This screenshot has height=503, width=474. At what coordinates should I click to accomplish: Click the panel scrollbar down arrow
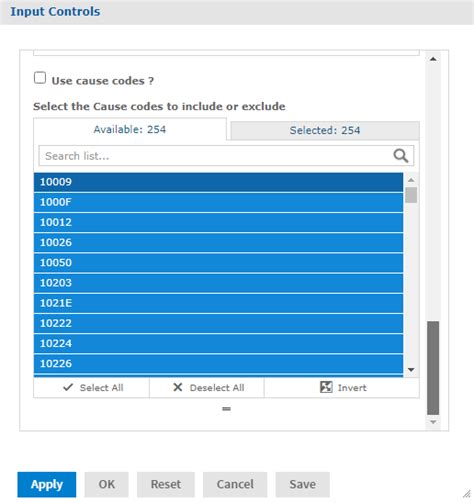(433, 422)
